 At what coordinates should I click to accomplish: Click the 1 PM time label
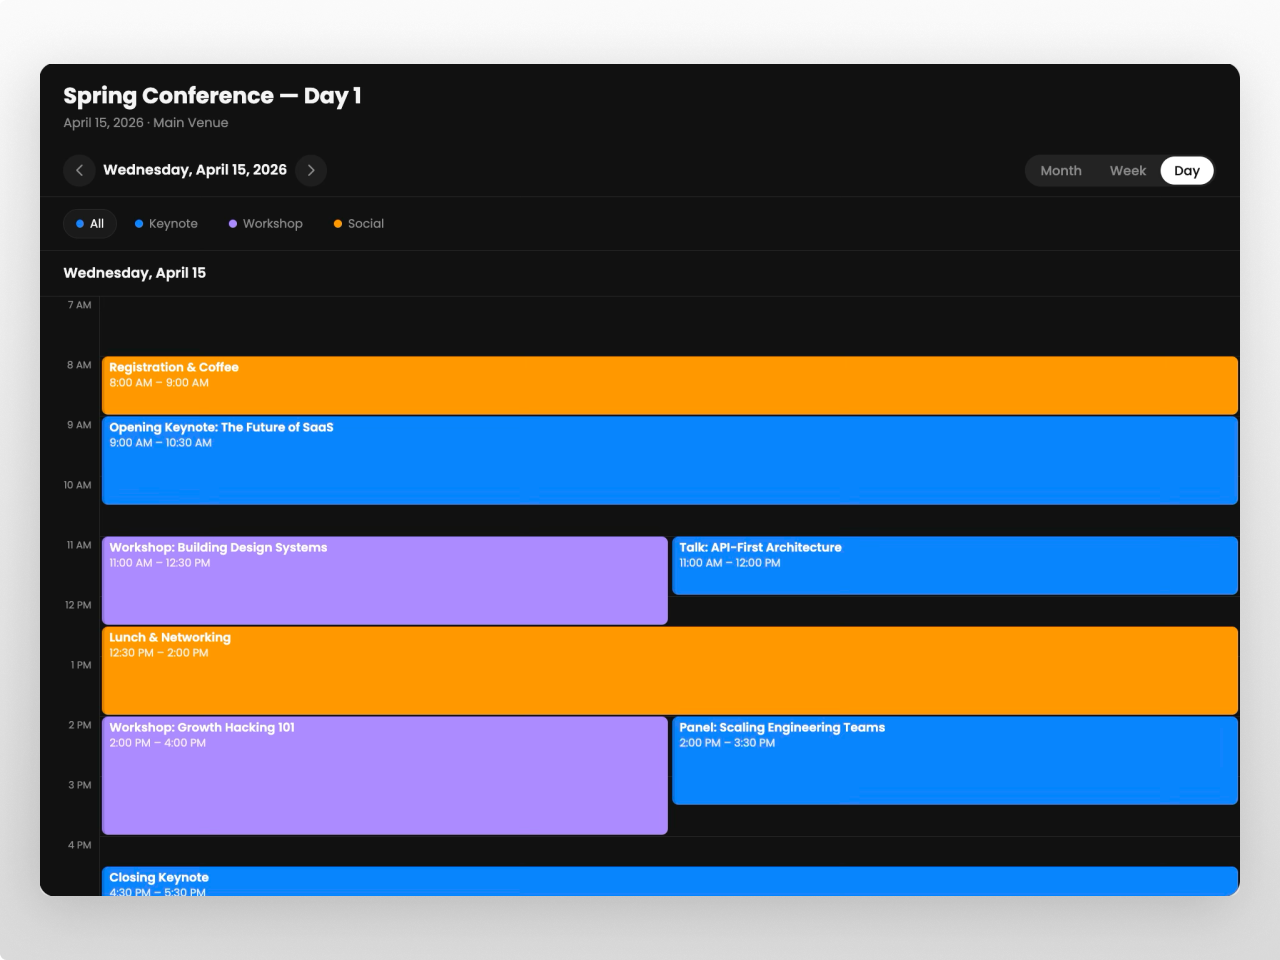[81, 665]
